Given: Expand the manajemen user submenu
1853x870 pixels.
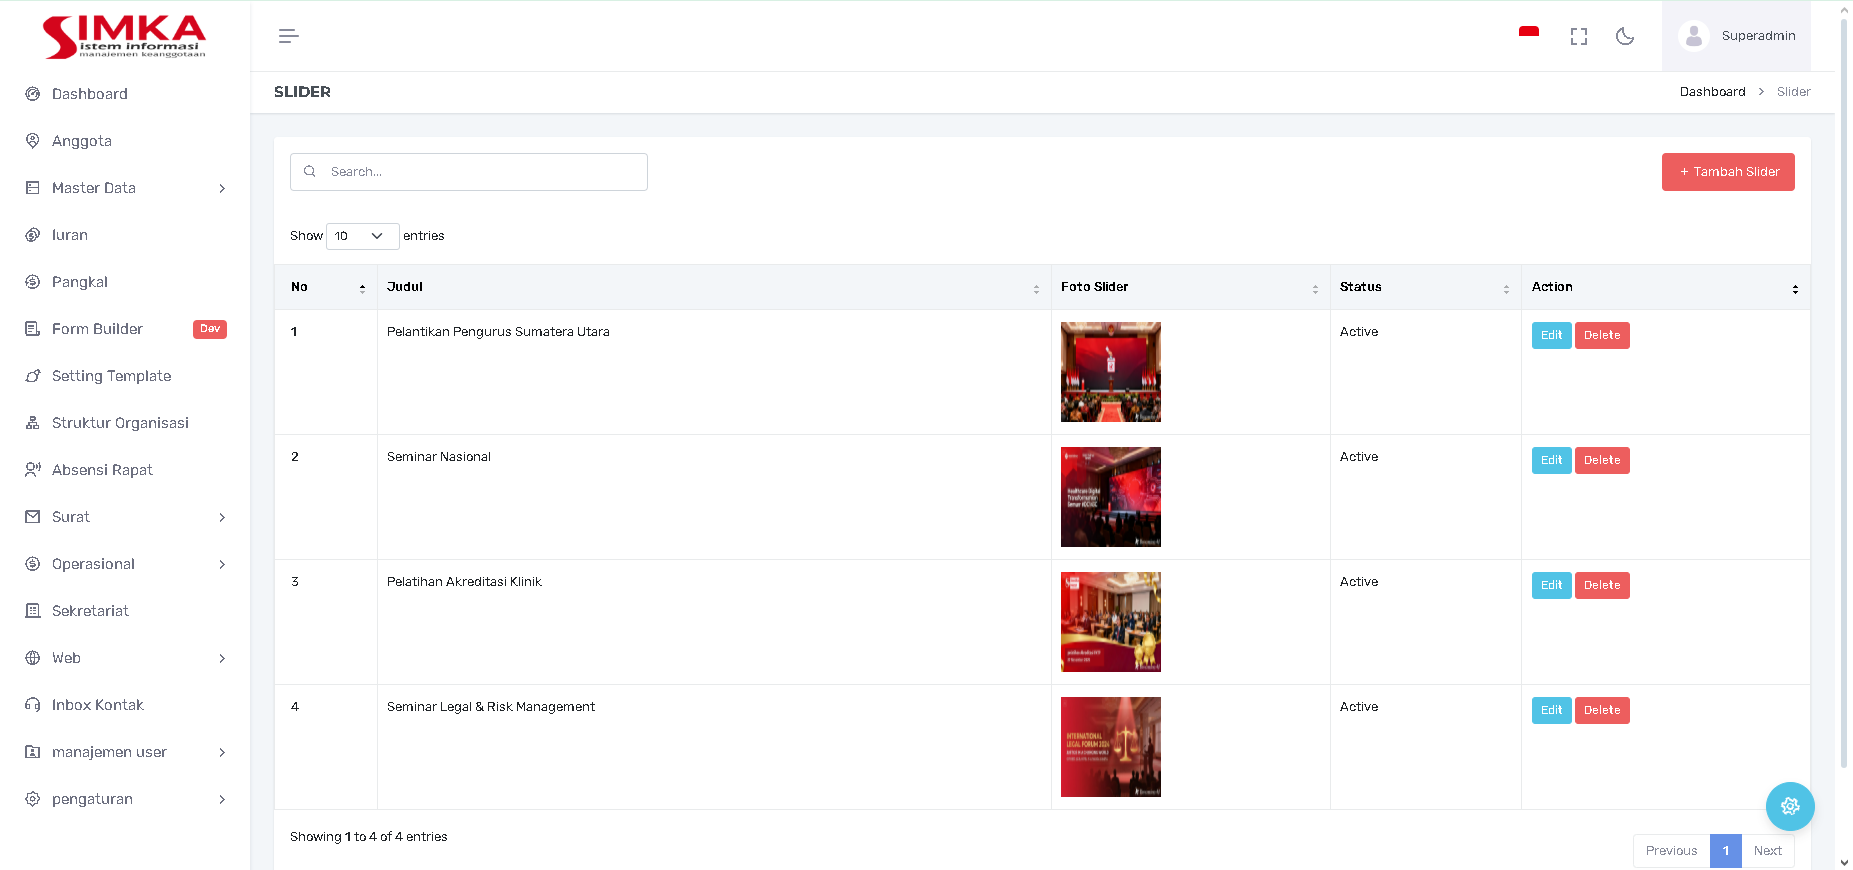Looking at the screenshot, I should pos(125,752).
